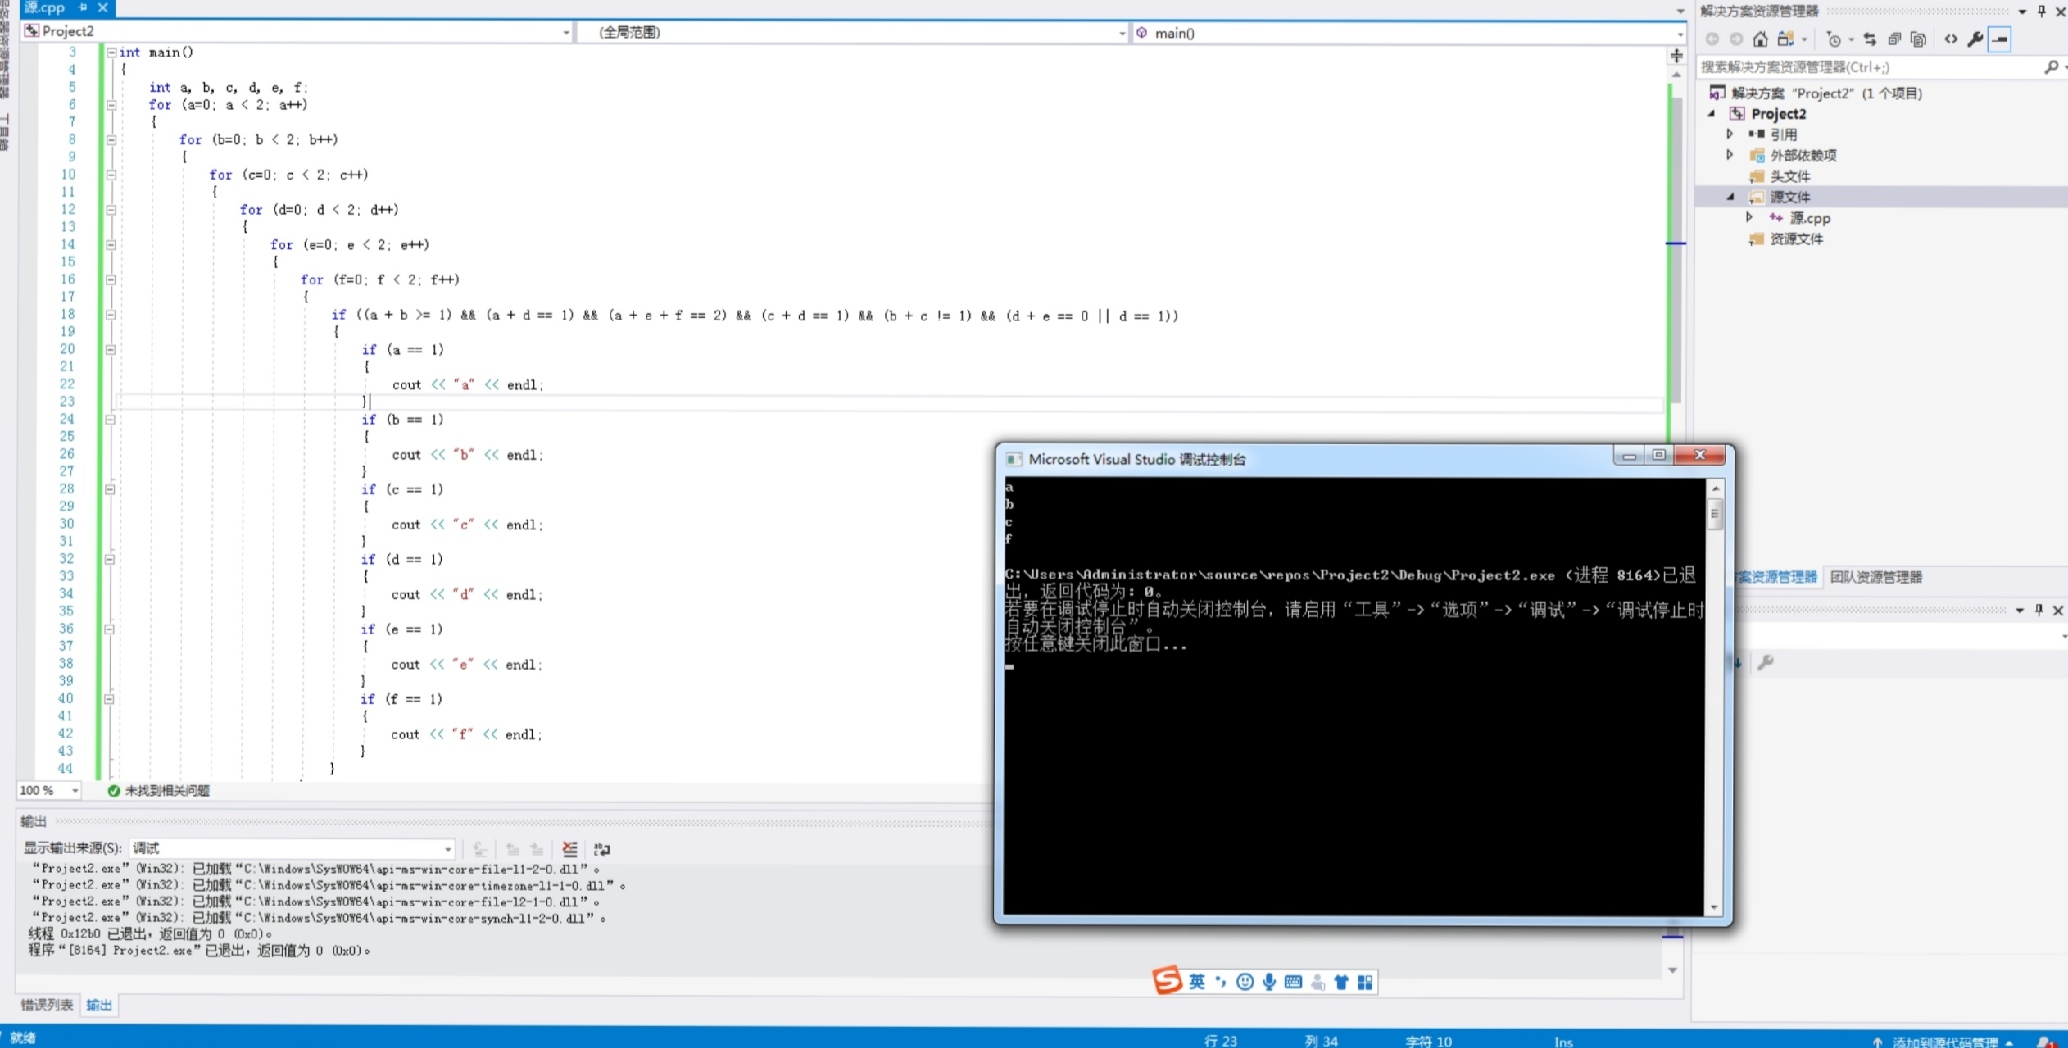Toggle word wrap in output panel
This screenshot has height=1048, width=2068.
coord(601,849)
